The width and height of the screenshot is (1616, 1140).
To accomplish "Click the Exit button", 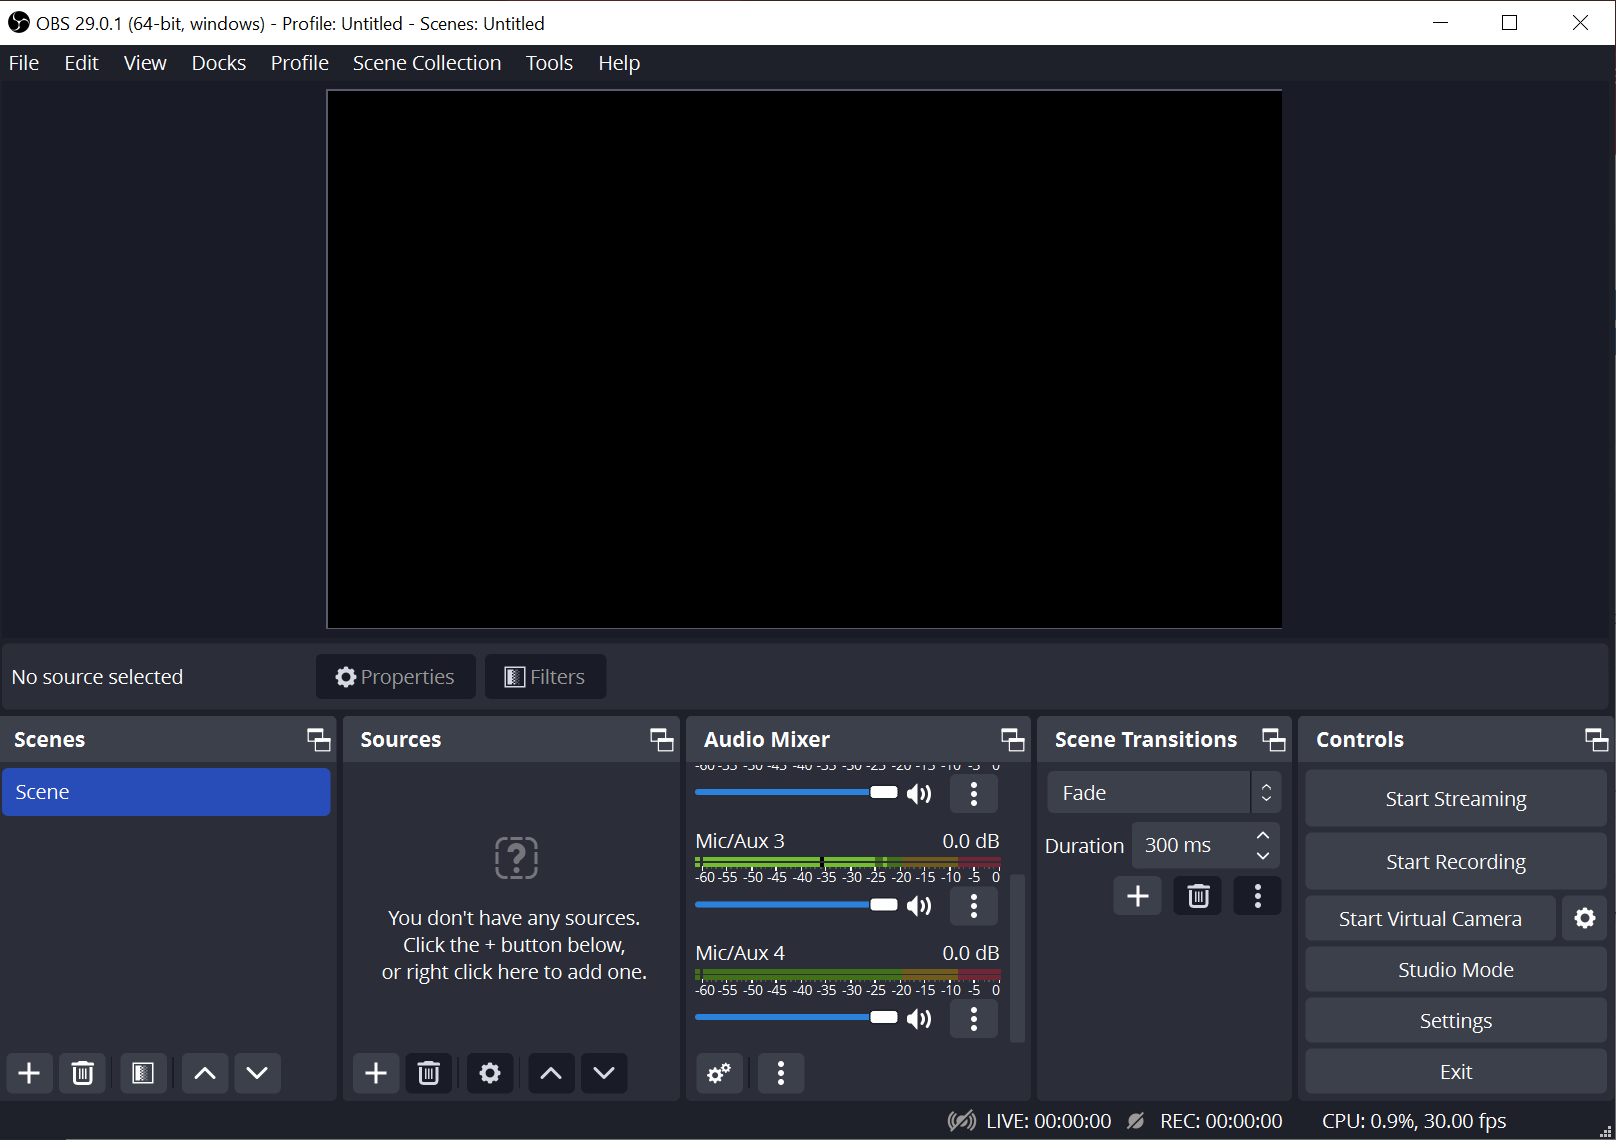I will point(1456,1072).
